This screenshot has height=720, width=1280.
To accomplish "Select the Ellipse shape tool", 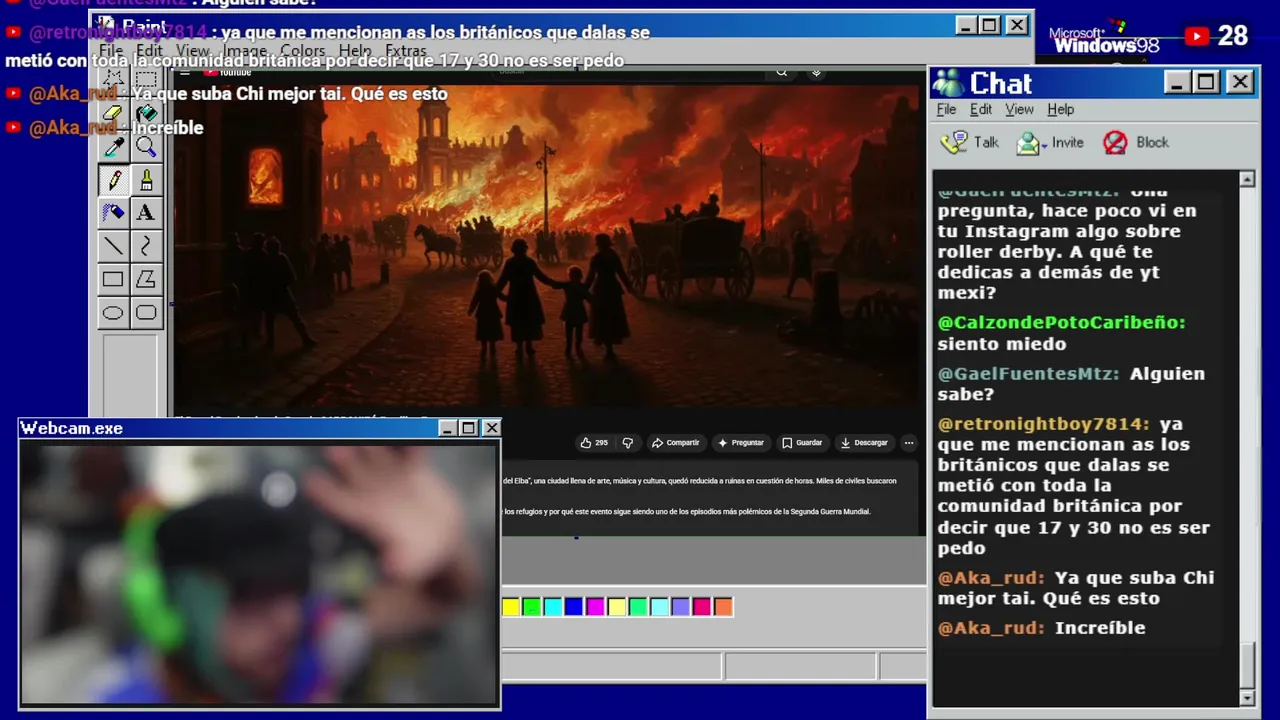I will click(113, 313).
